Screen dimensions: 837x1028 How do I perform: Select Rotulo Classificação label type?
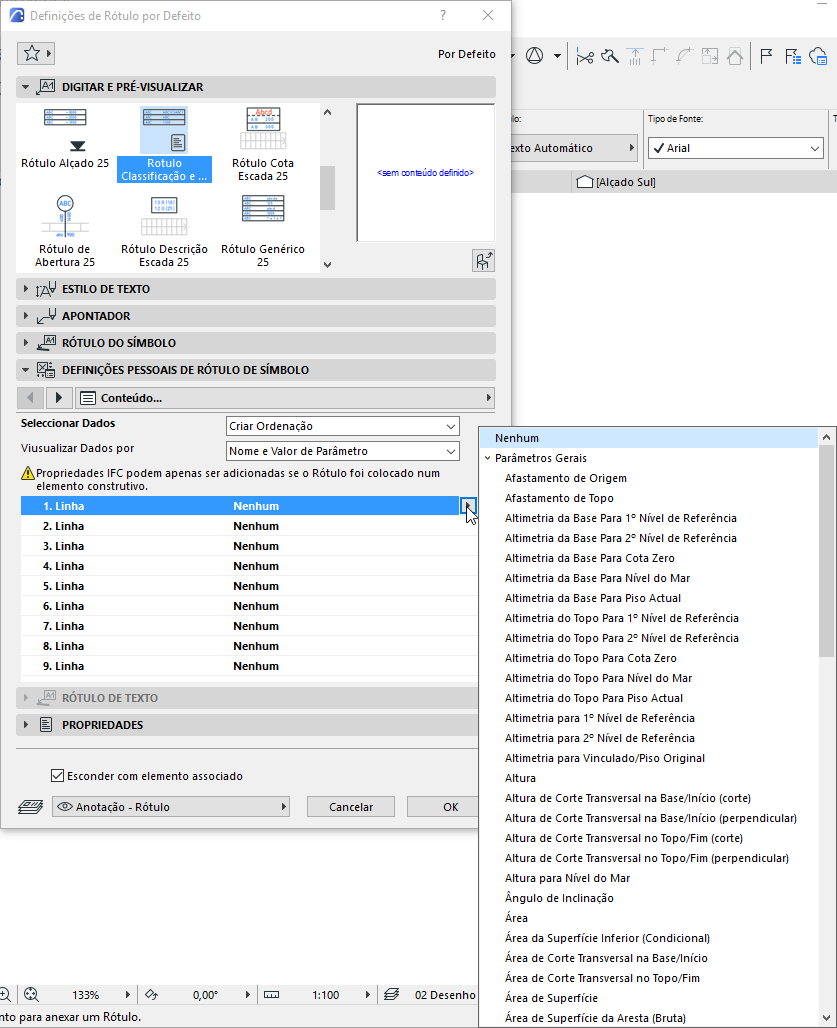164,144
